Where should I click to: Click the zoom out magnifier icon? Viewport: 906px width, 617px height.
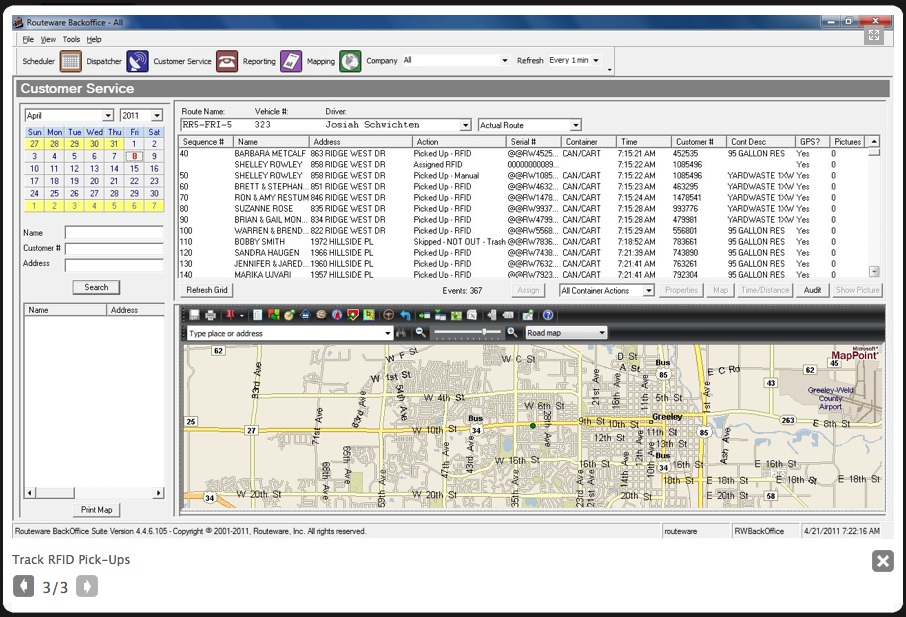(421, 333)
